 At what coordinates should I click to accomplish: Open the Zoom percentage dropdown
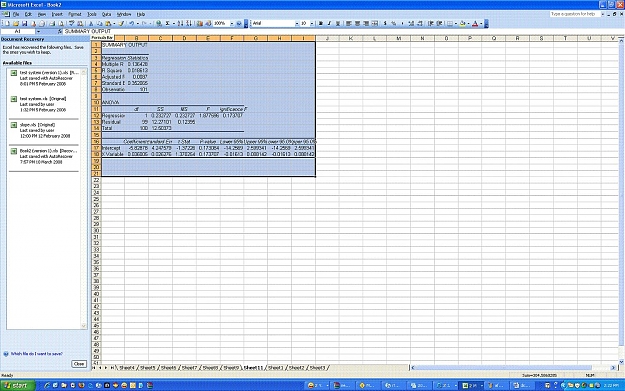click(x=232, y=24)
